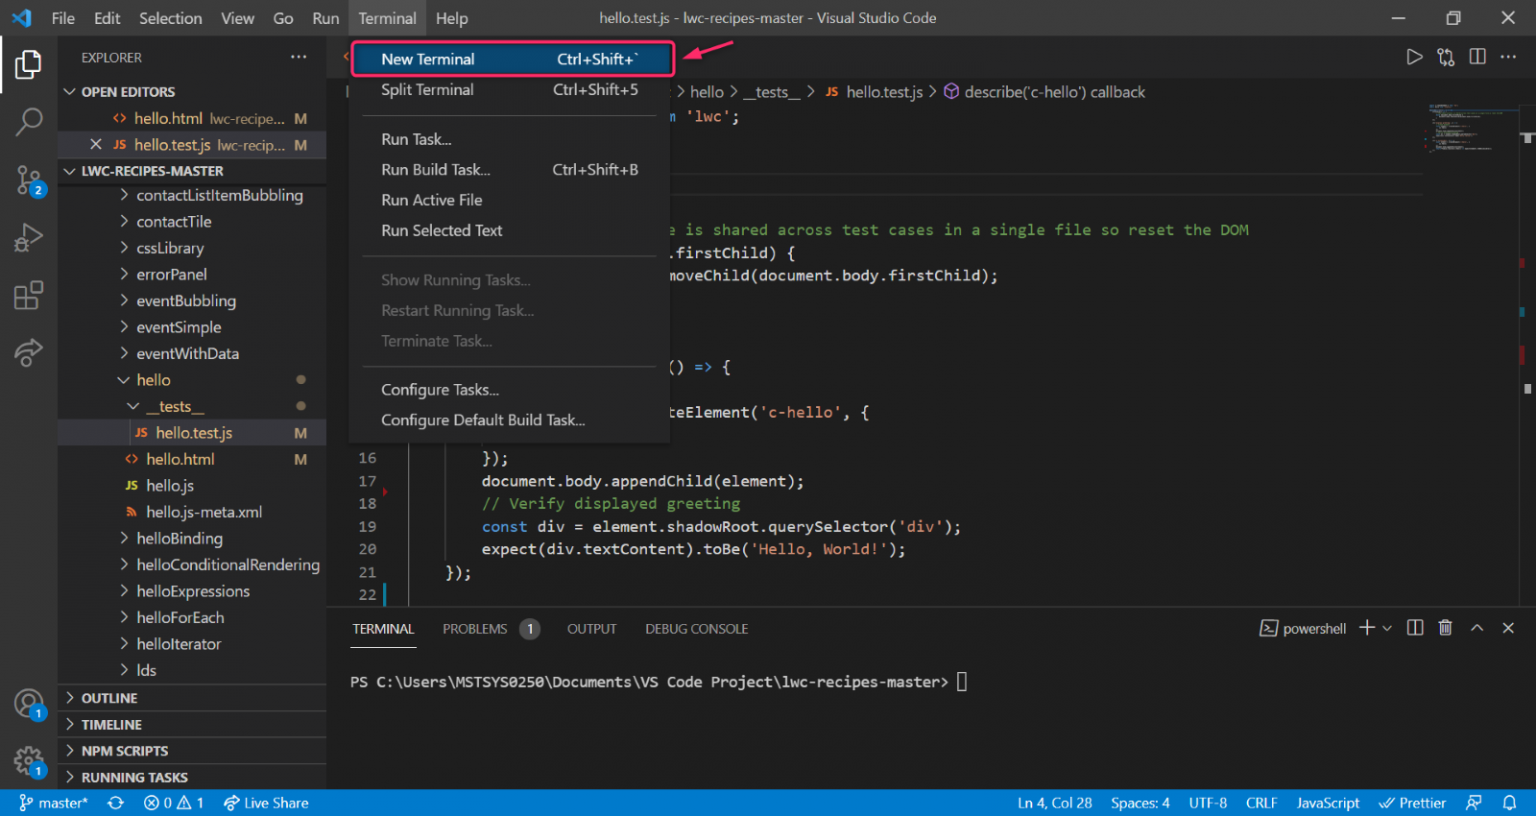Open the terminal selection dropdown

click(1386, 627)
